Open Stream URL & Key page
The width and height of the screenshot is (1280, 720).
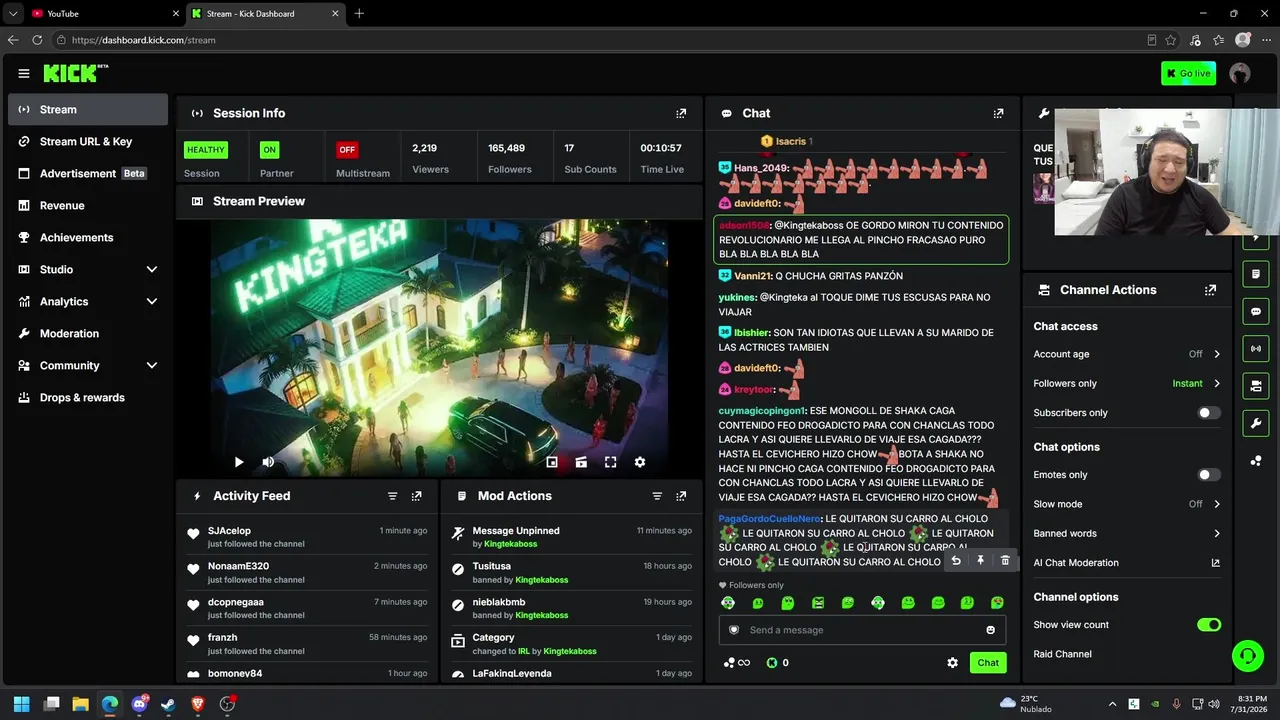[x=88, y=142]
